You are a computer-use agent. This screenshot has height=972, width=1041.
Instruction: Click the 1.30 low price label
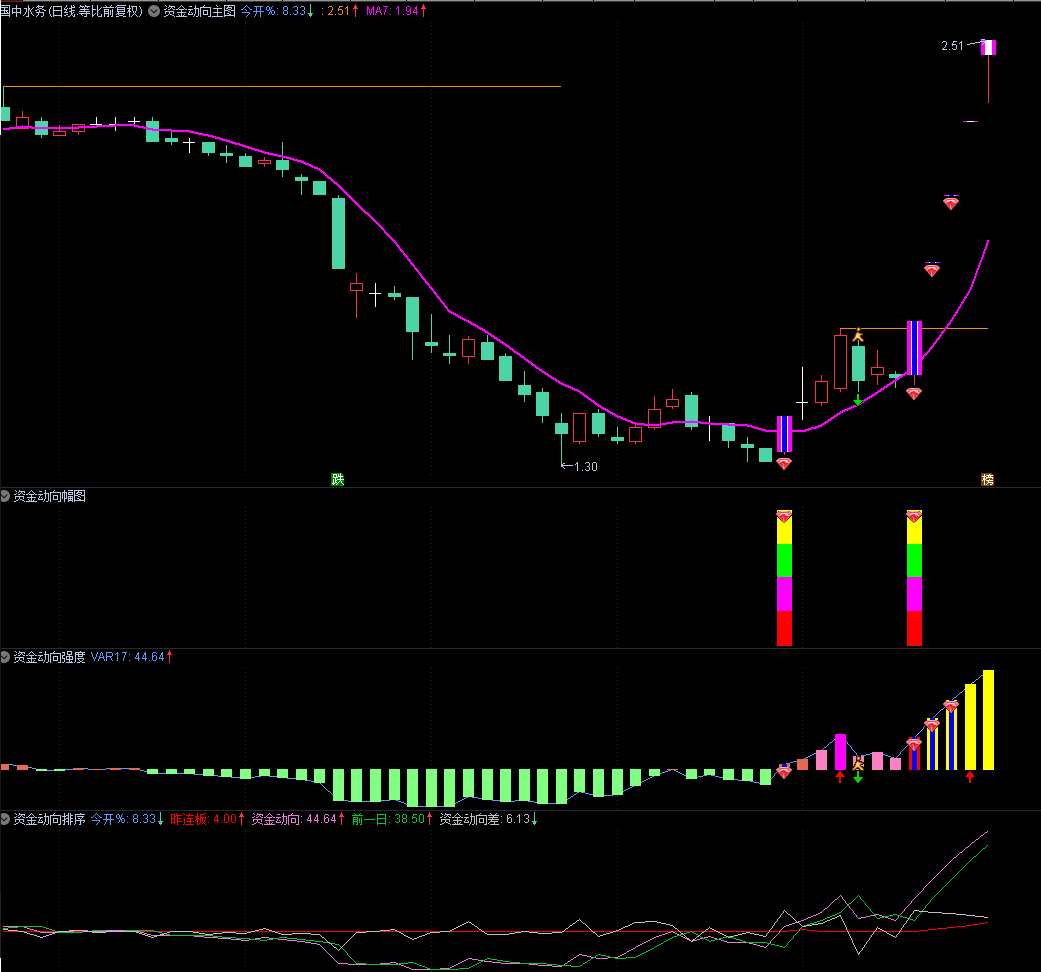(586, 467)
